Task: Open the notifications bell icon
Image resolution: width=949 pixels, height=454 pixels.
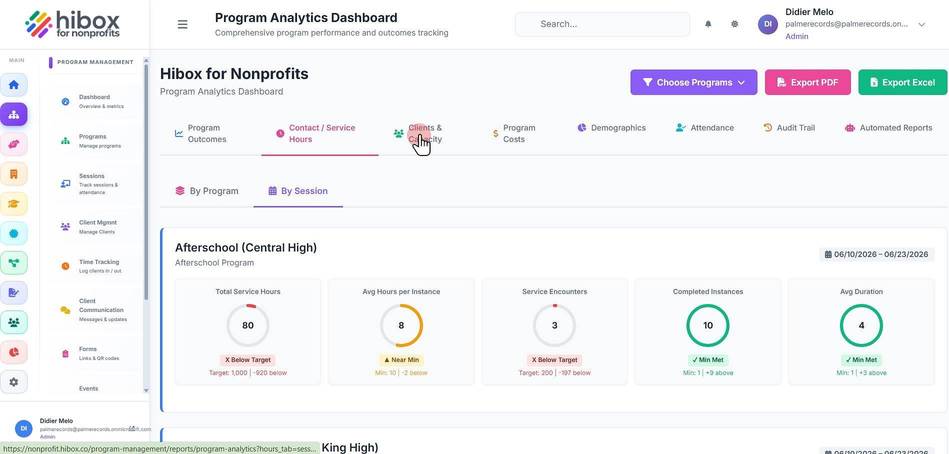Action: [708, 24]
